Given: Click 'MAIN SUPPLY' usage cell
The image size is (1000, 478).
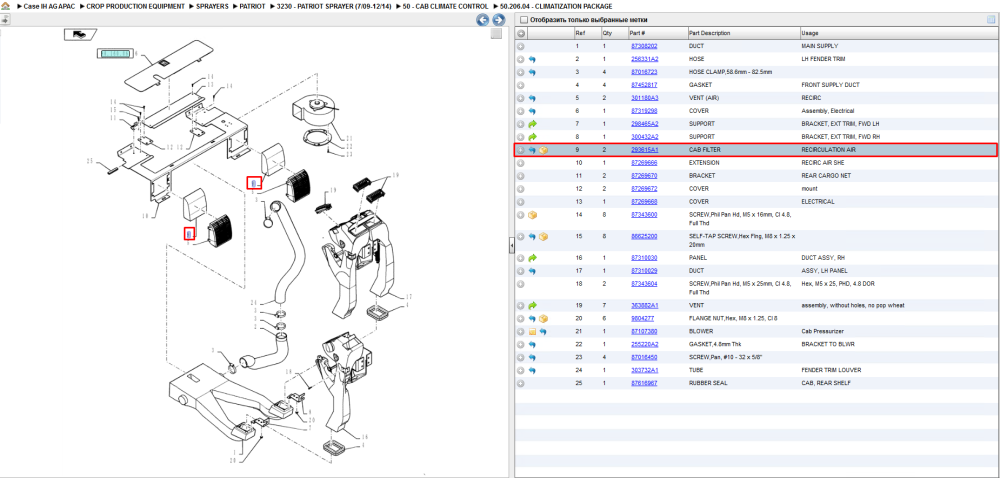Looking at the screenshot, I should (x=820, y=47).
